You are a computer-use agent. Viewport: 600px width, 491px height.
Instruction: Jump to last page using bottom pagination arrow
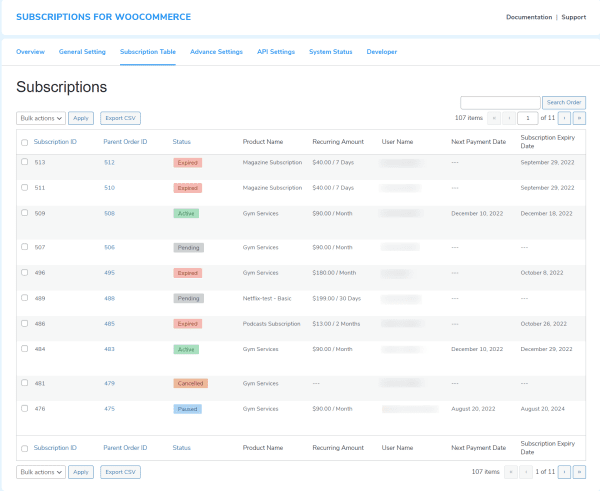[579, 471]
